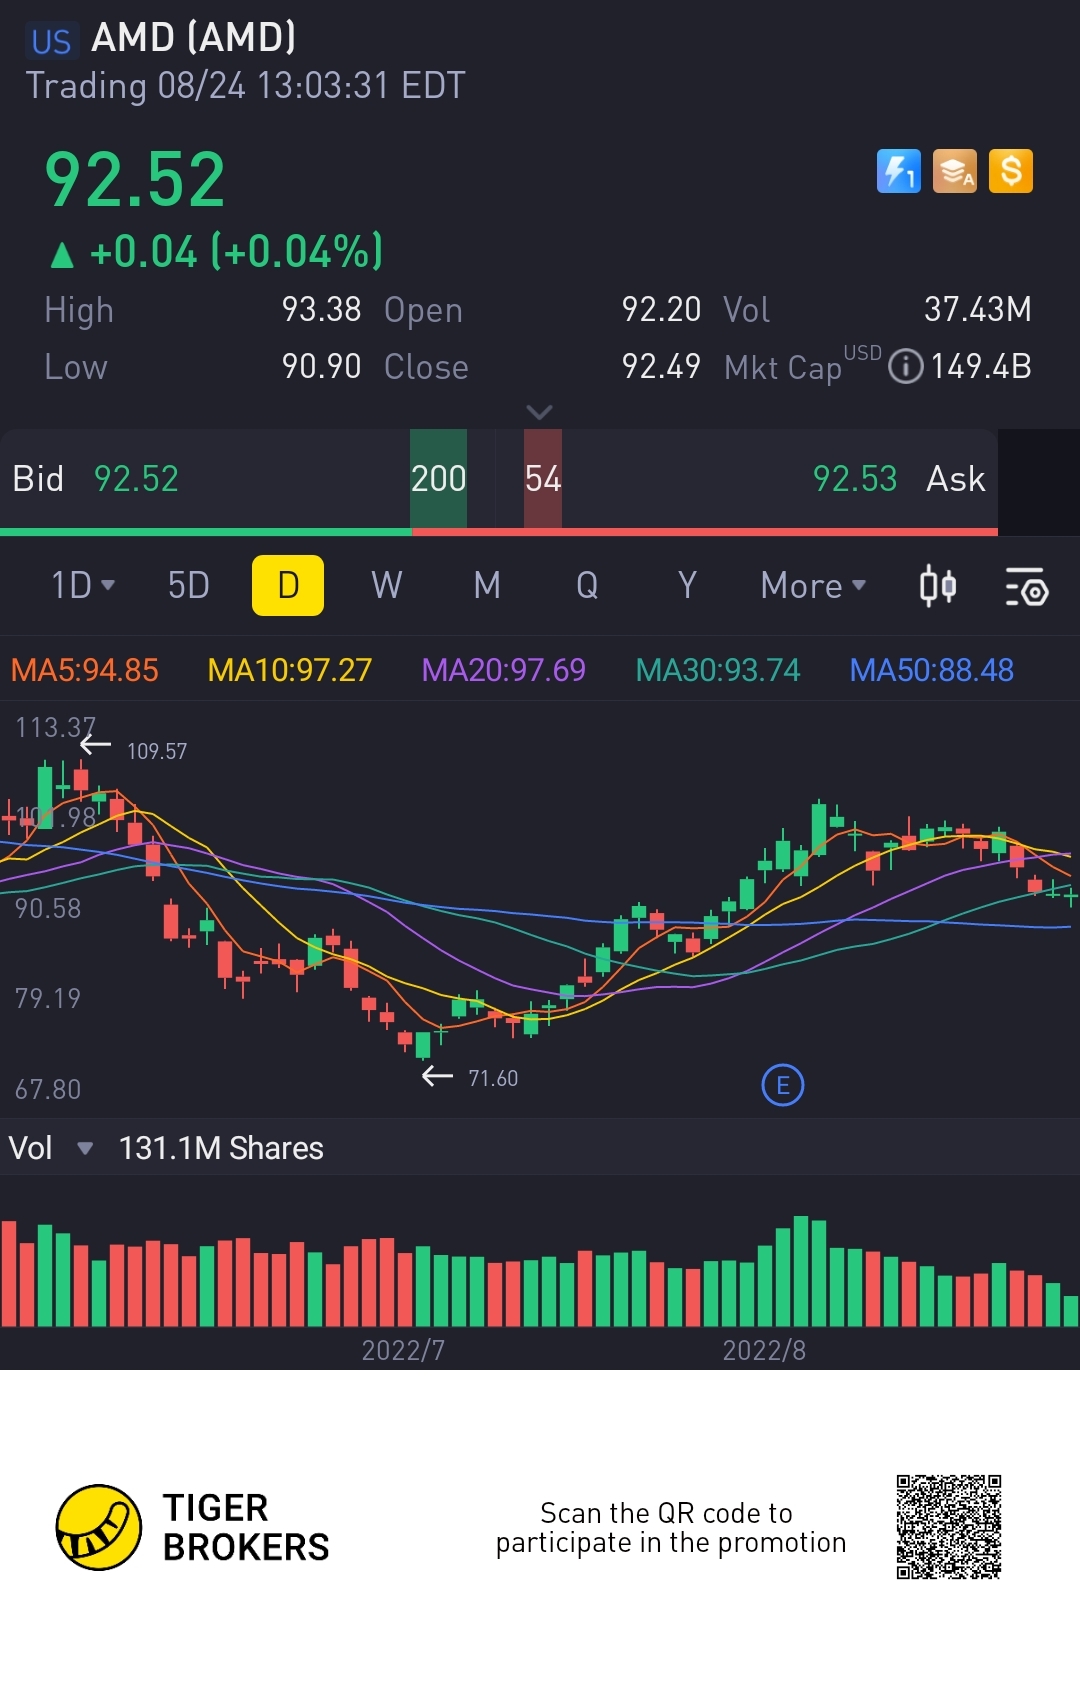Screen dimensions: 1080x1686
Task: Select the W weekly chart tab
Action: pyautogui.click(x=387, y=585)
